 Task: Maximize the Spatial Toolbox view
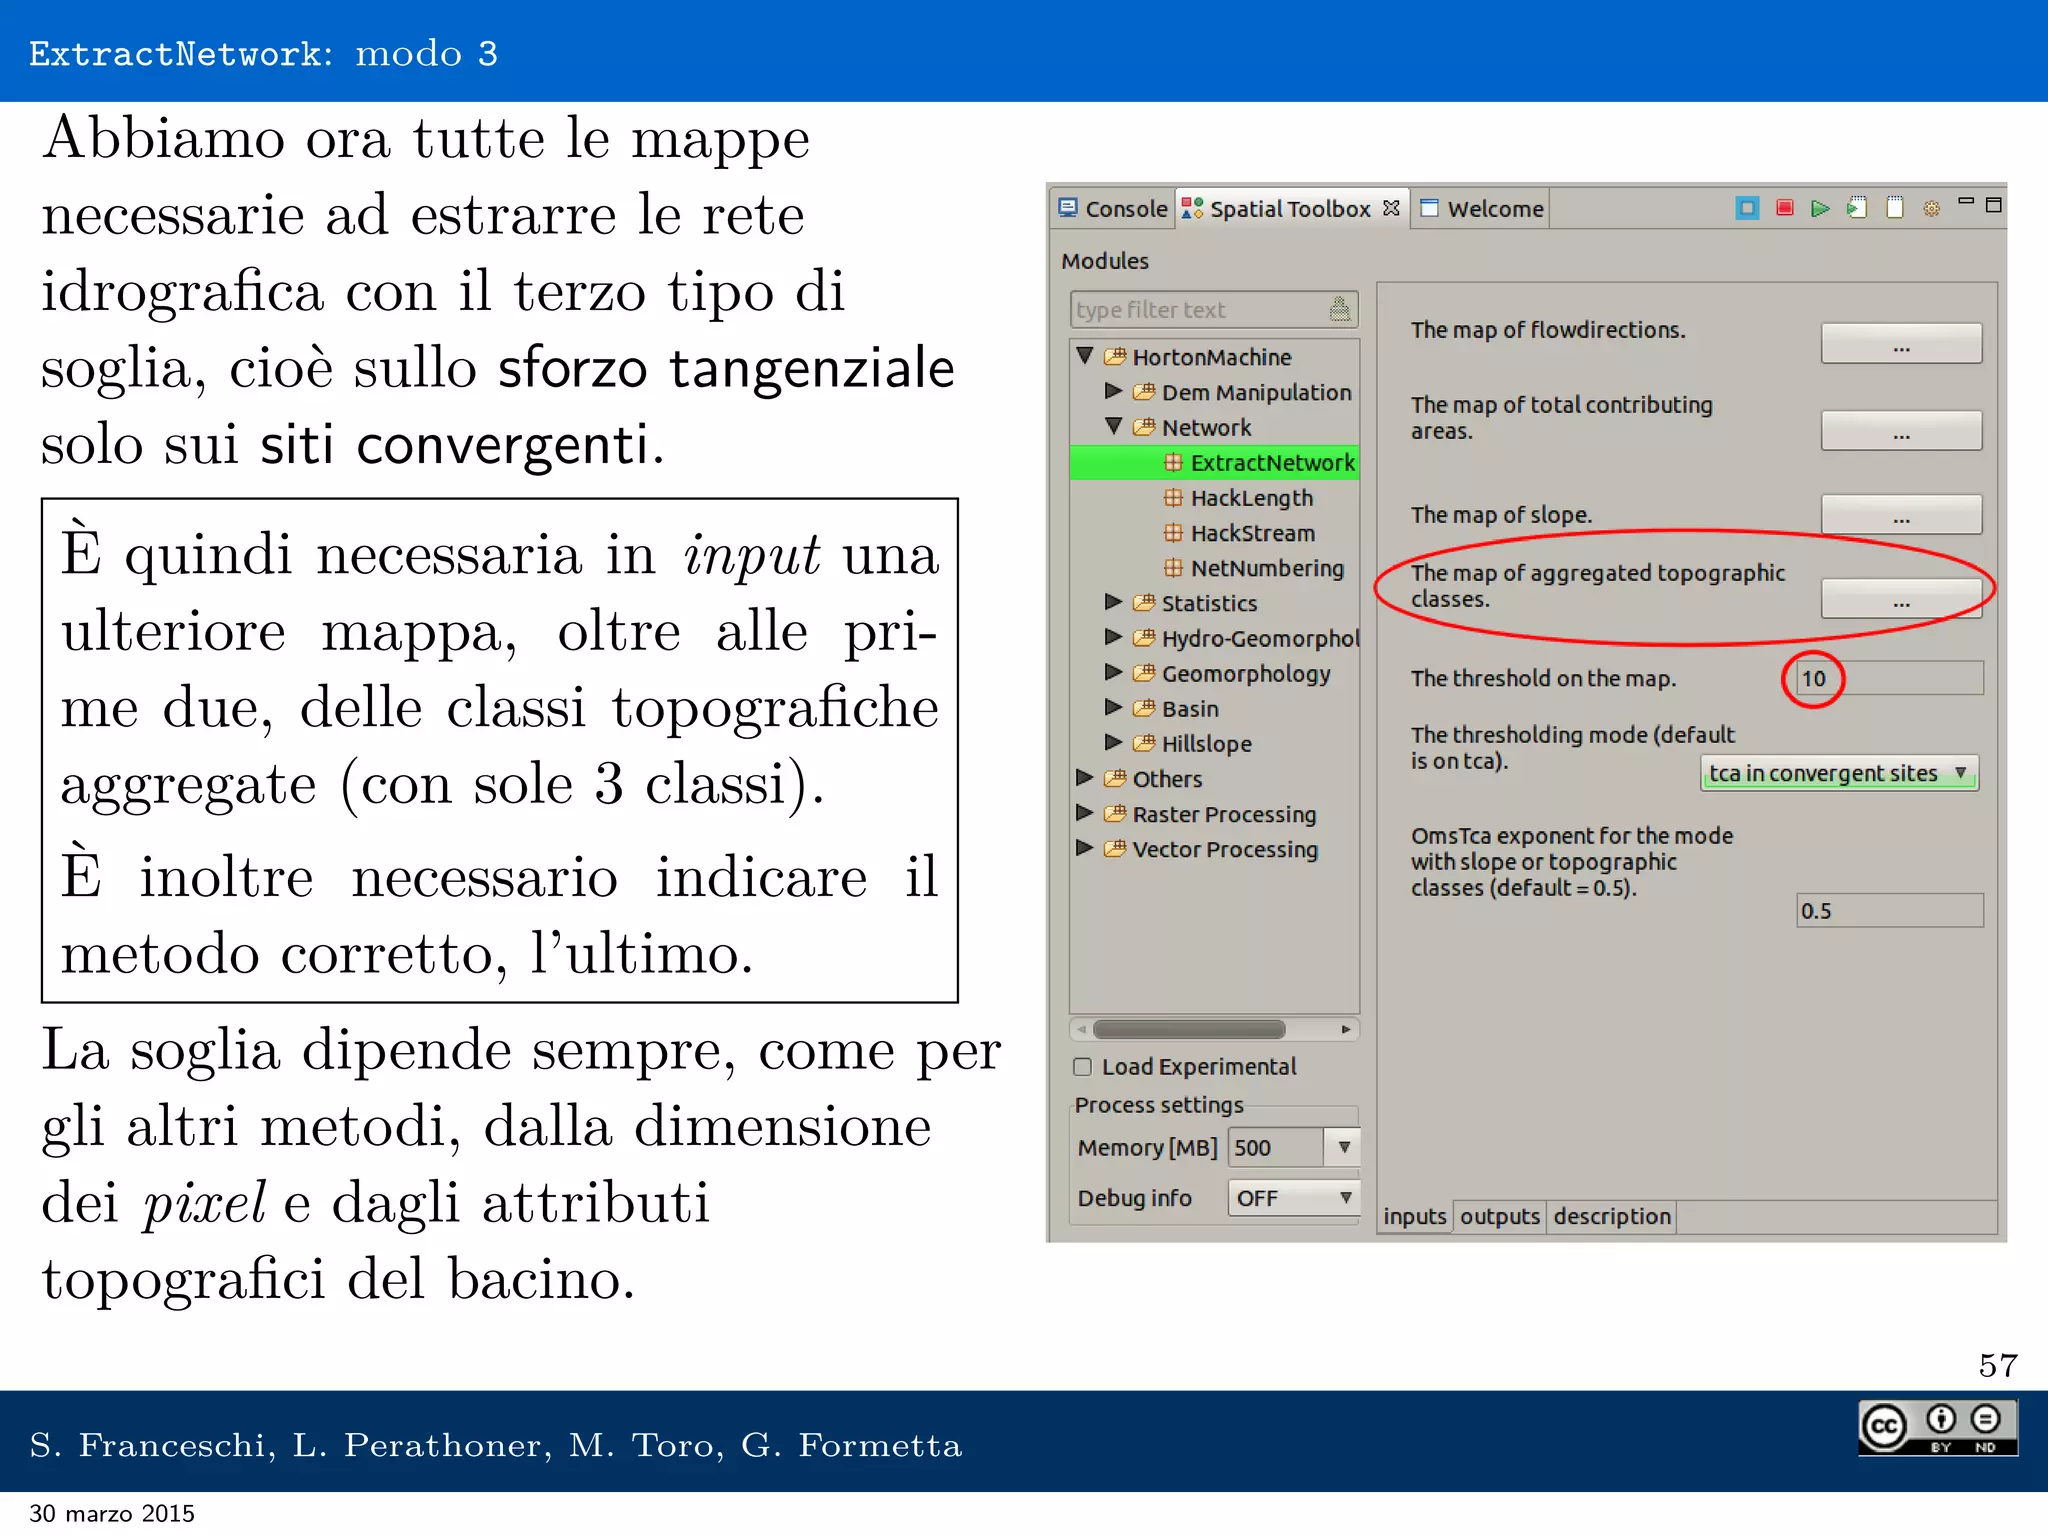coord(1994,205)
